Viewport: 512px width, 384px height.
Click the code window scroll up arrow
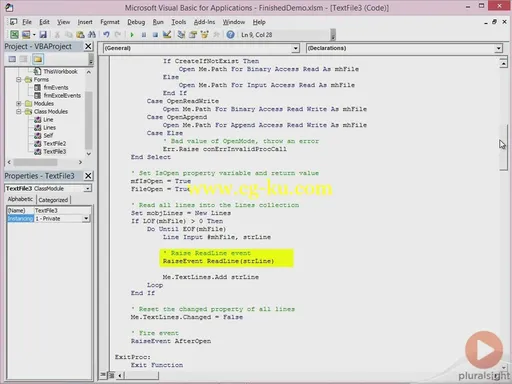tap(503, 63)
